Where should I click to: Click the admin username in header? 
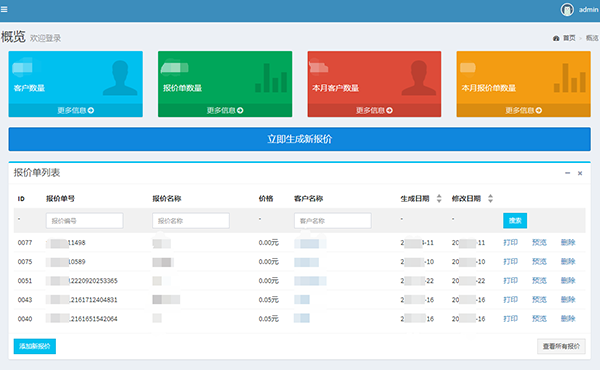tap(588, 10)
